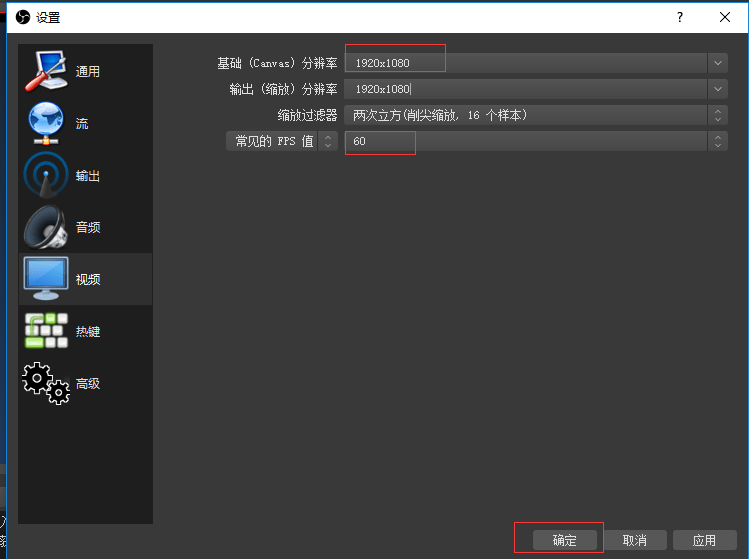Expand the 输出 (缩放) 分辨率 dropdown arrow

[x=717, y=89]
